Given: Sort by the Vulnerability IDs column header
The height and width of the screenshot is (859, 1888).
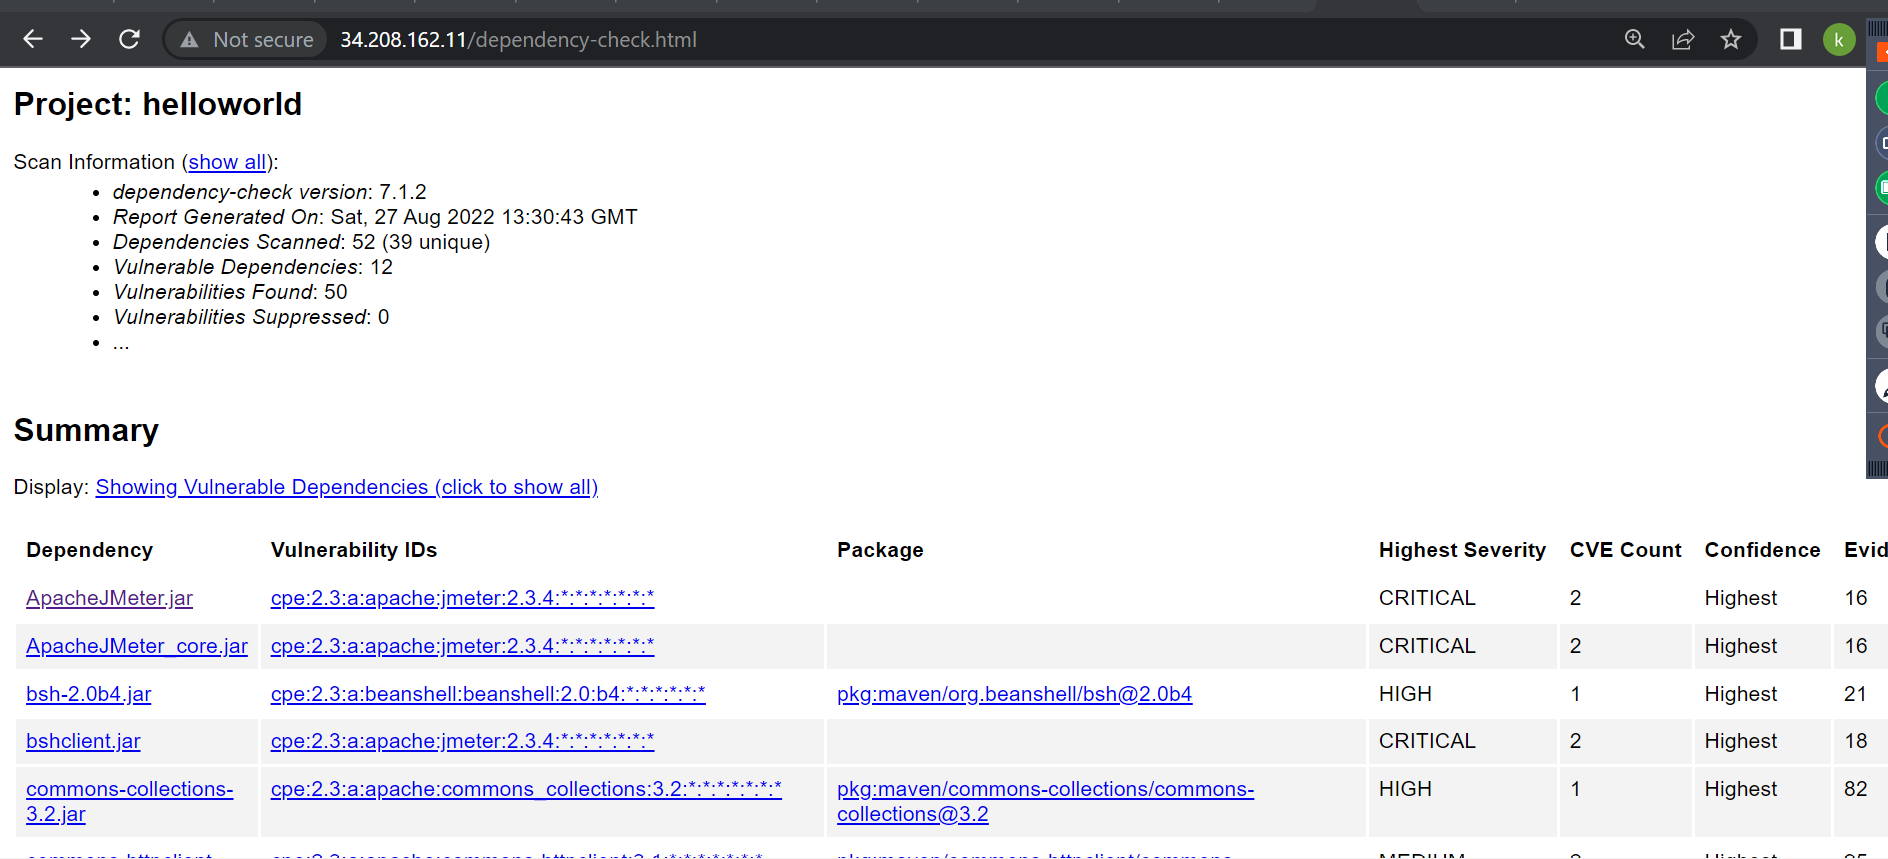Looking at the screenshot, I should tap(354, 550).
